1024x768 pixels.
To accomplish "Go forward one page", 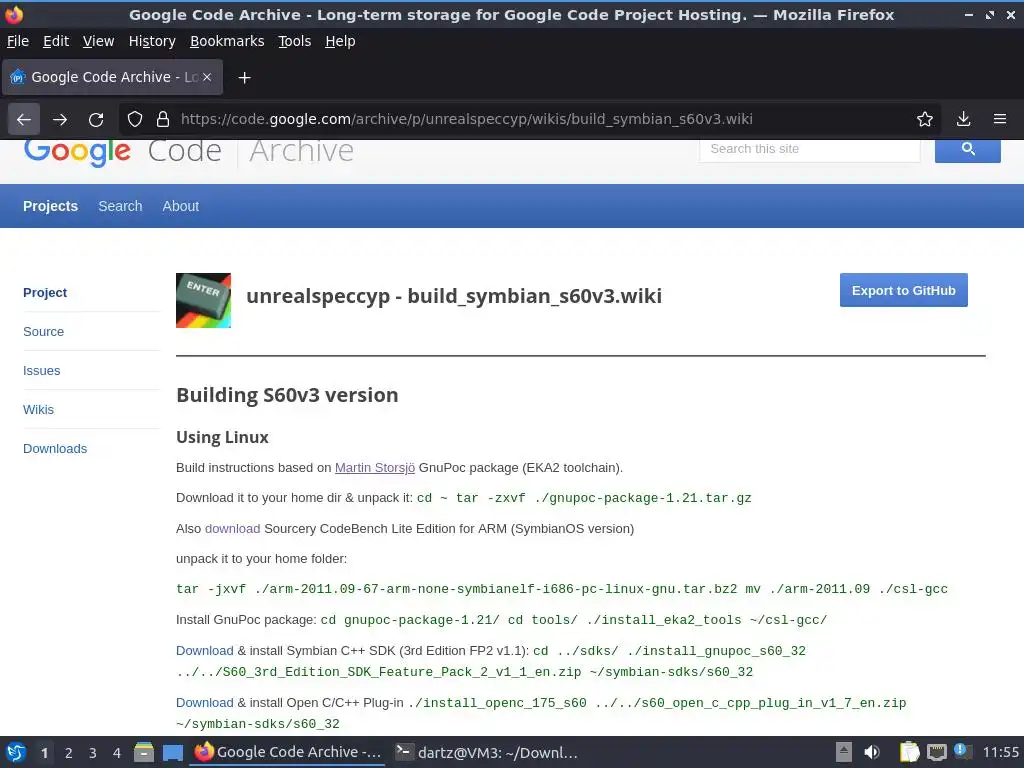I will (60, 119).
